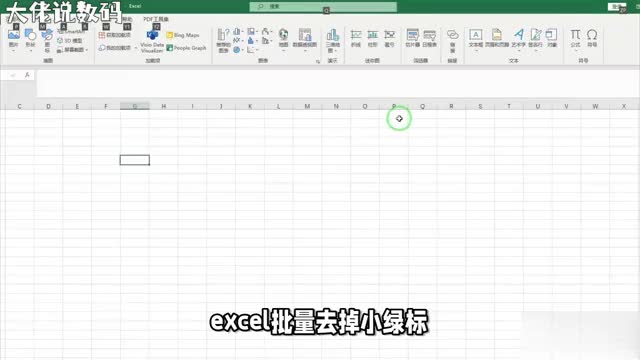Open the pie chart dropdown
Image resolution: width=640 pixels, height=360 pixels.
pos(238,50)
